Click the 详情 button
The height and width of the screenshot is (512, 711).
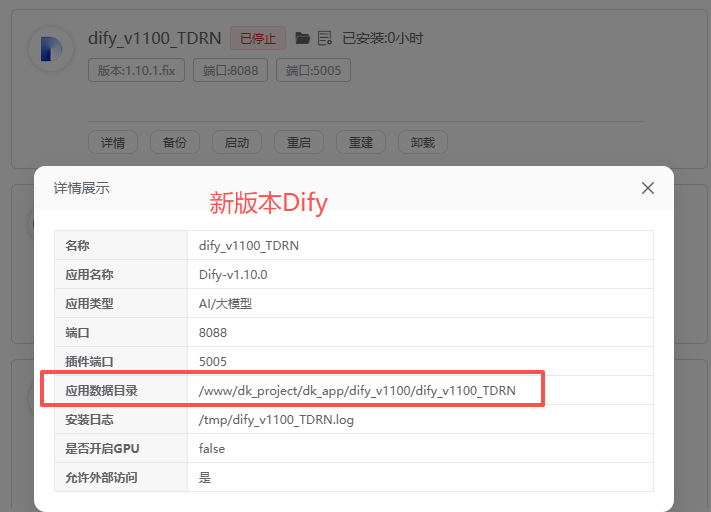point(113,143)
